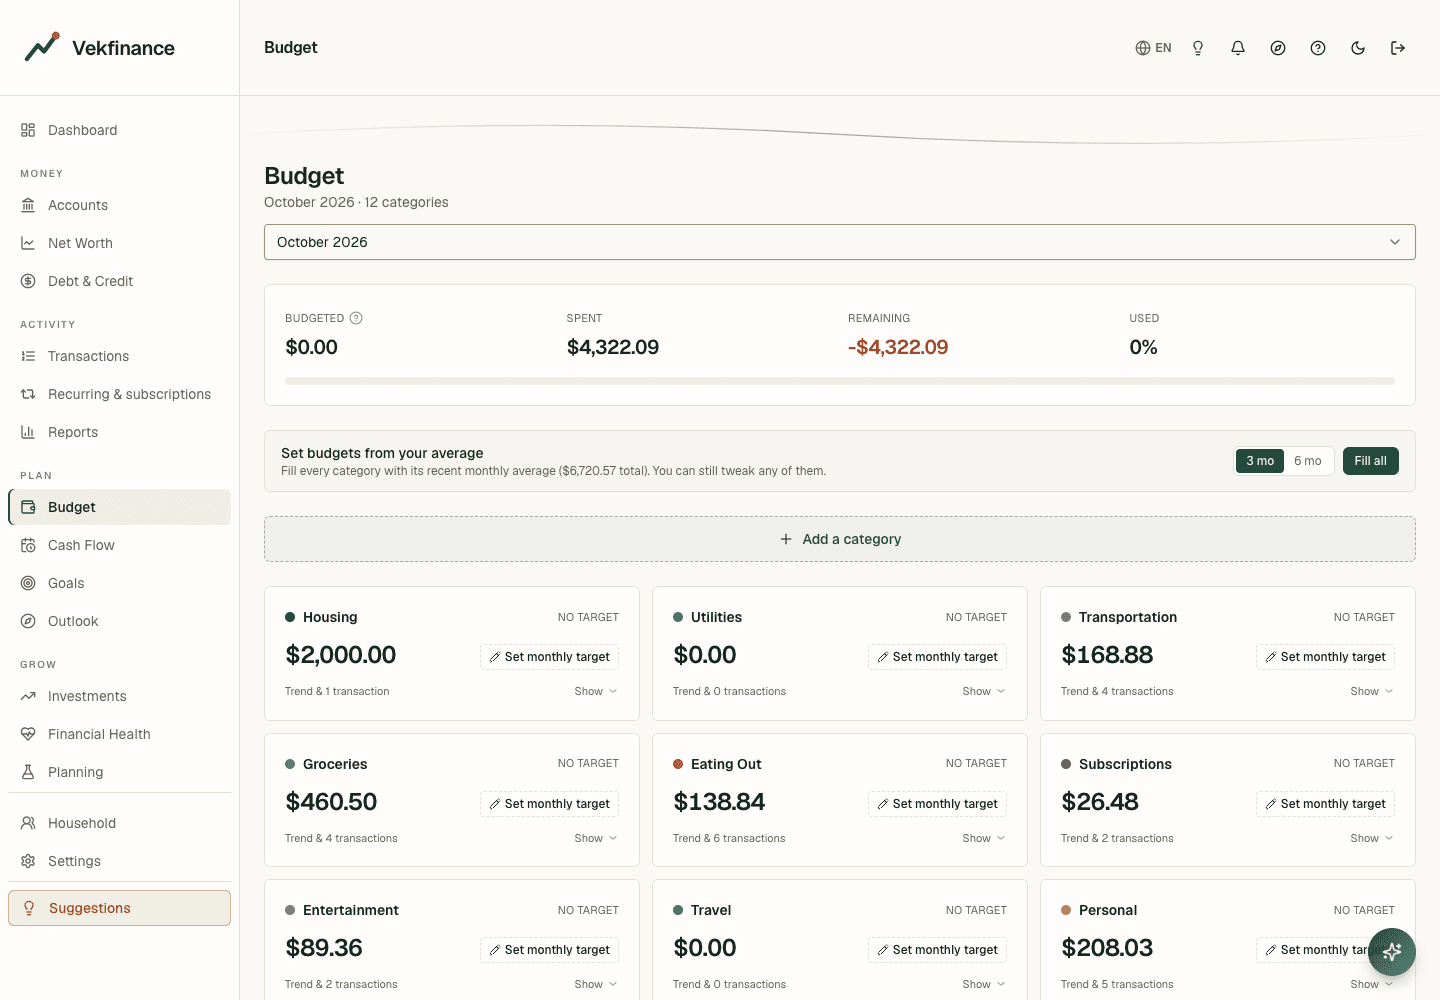Toggle dark mode moon icon
Image resolution: width=1440 pixels, height=1000 pixels.
pyautogui.click(x=1358, y=48)
